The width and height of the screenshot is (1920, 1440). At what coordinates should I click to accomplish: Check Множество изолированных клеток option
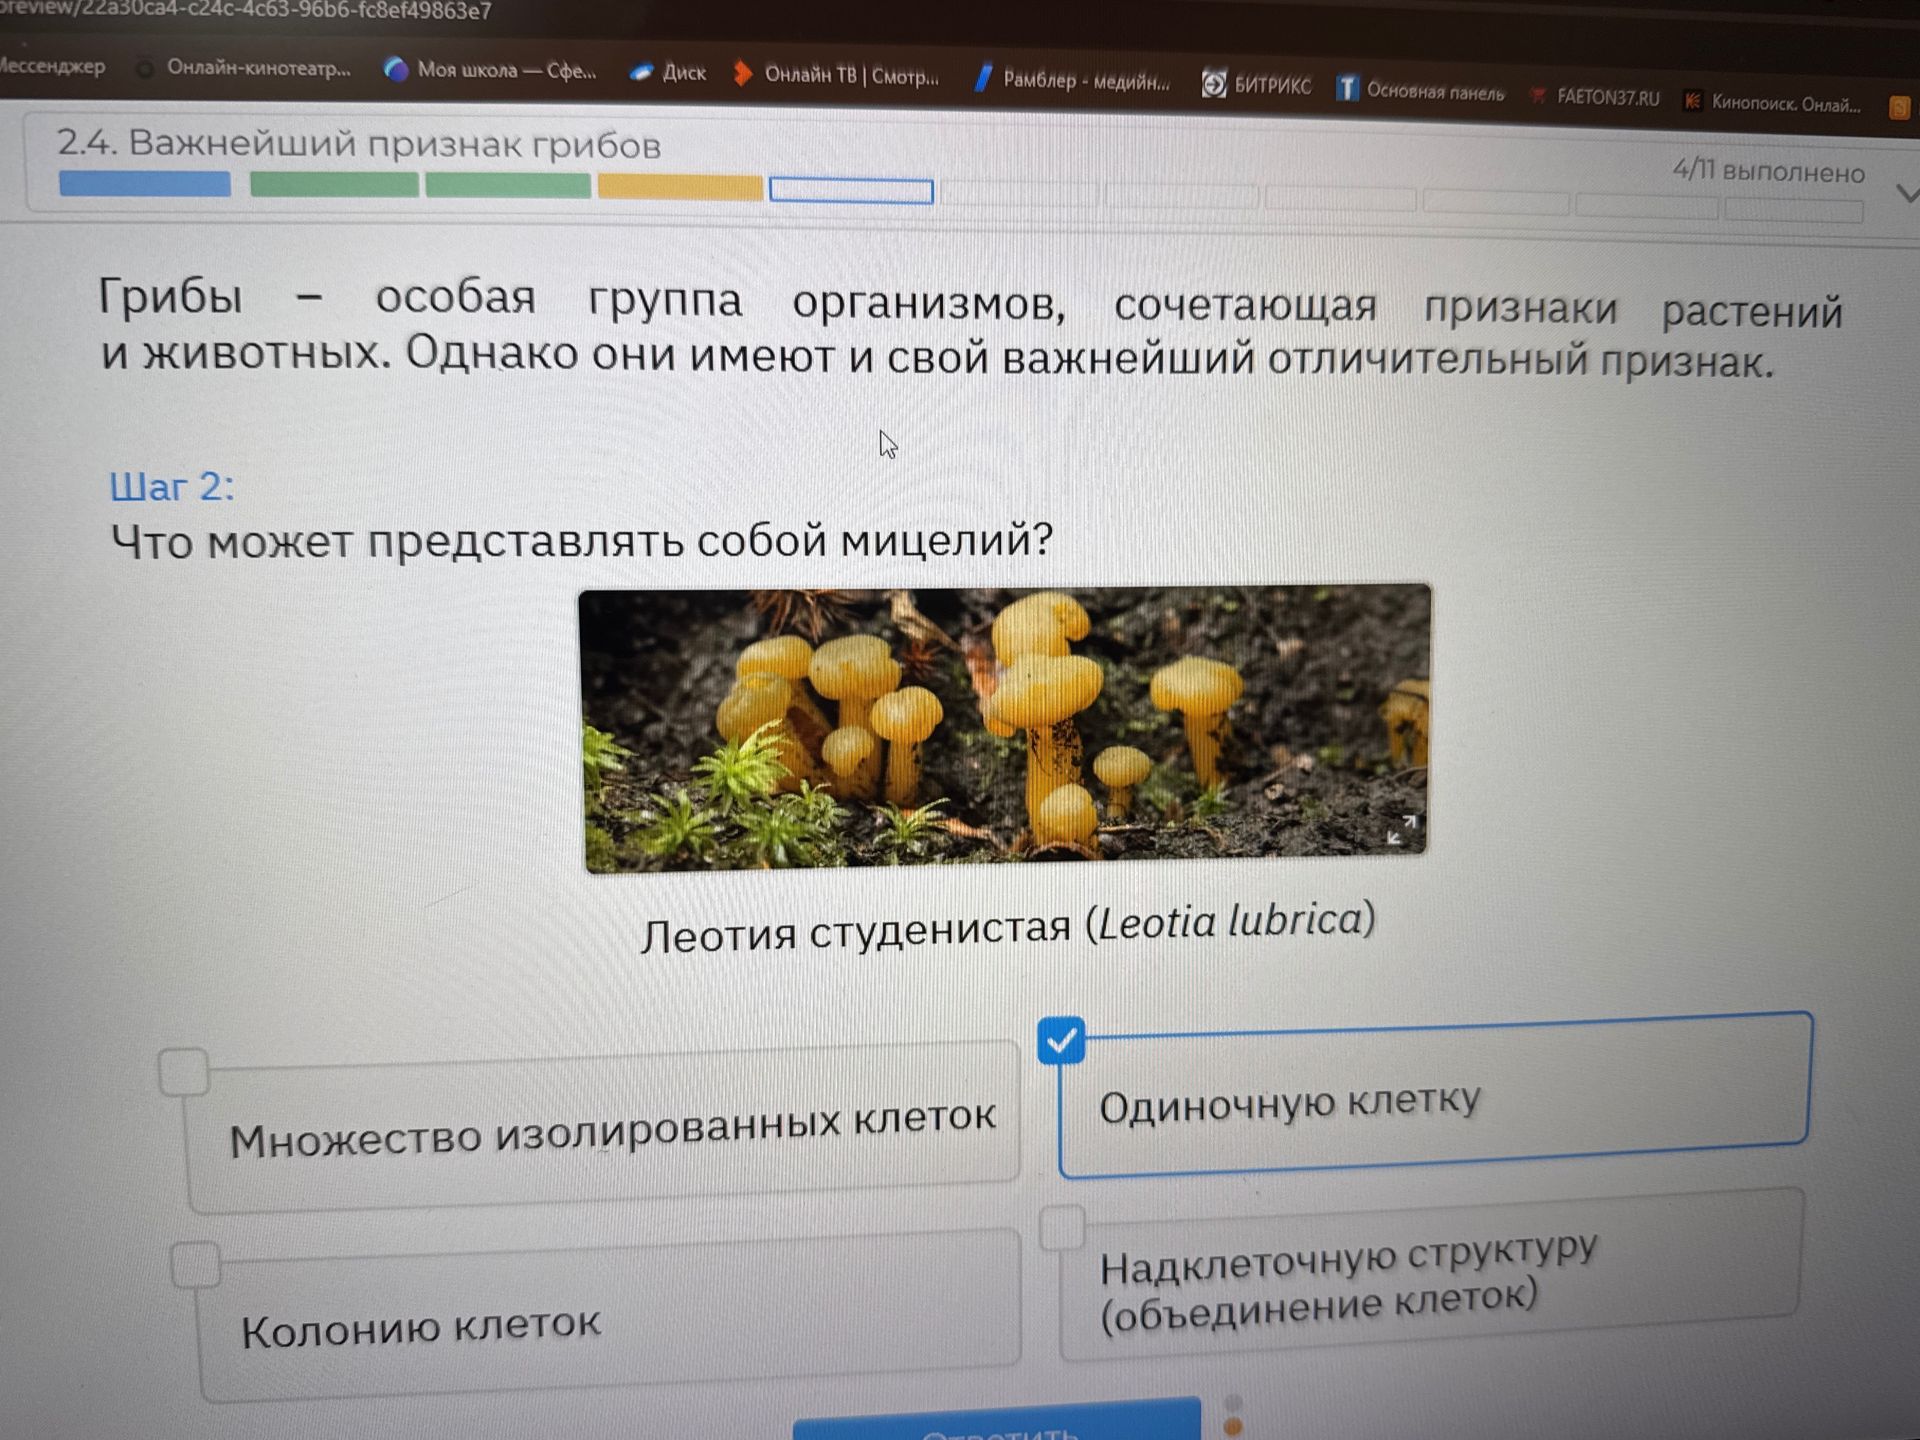pos(184,1072)
